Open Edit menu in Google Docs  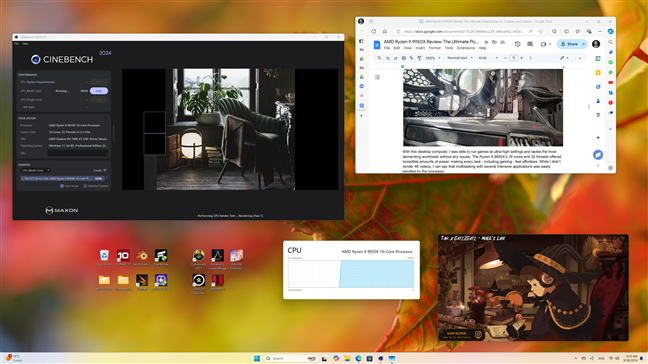click(x=397, y=48)
